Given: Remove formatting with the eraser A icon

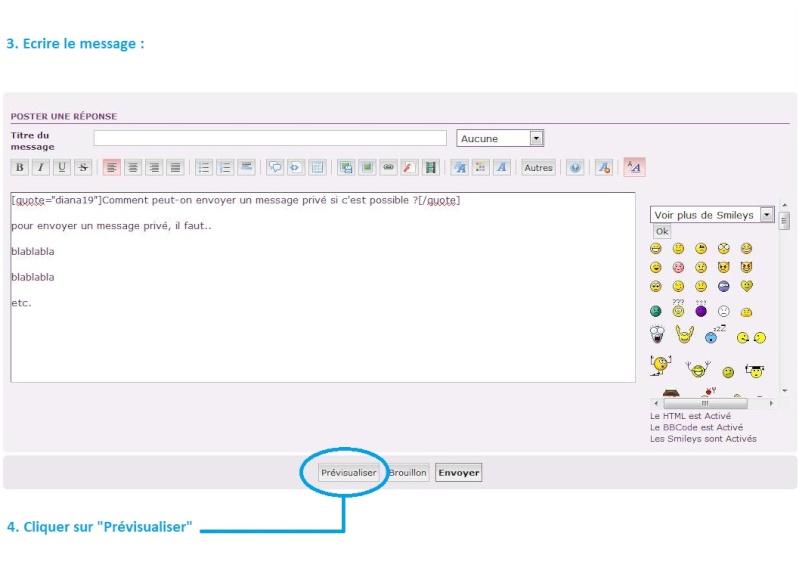Looking at the screenshot, I should [604, 167].
